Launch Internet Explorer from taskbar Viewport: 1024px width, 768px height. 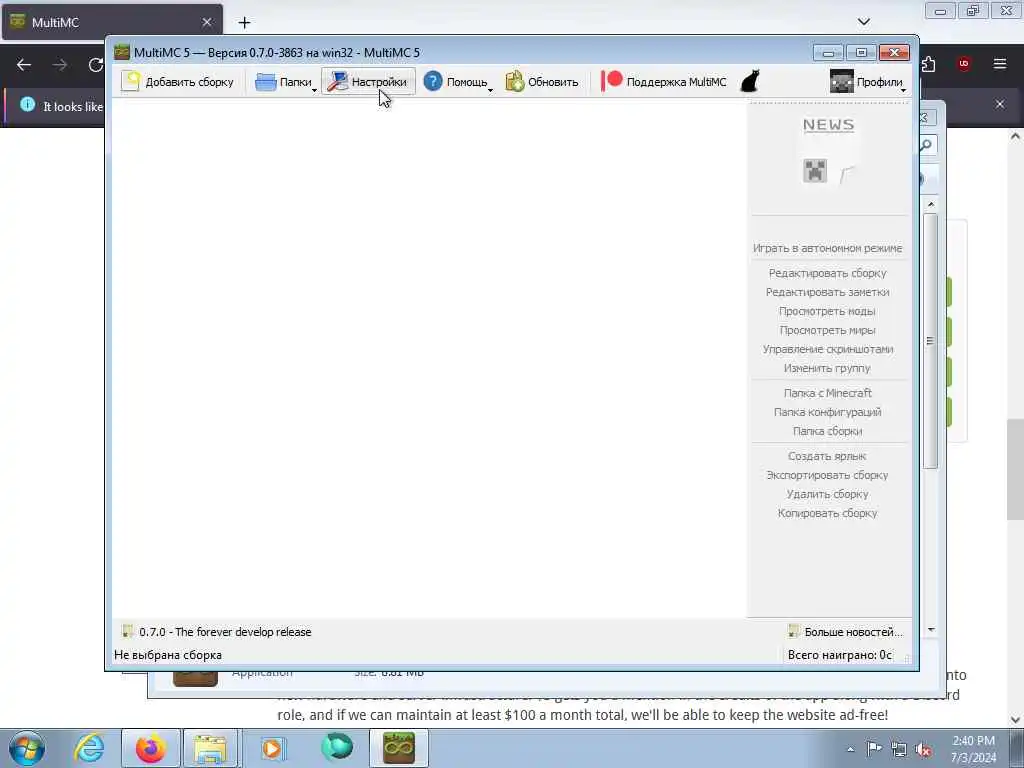(89, 748)
